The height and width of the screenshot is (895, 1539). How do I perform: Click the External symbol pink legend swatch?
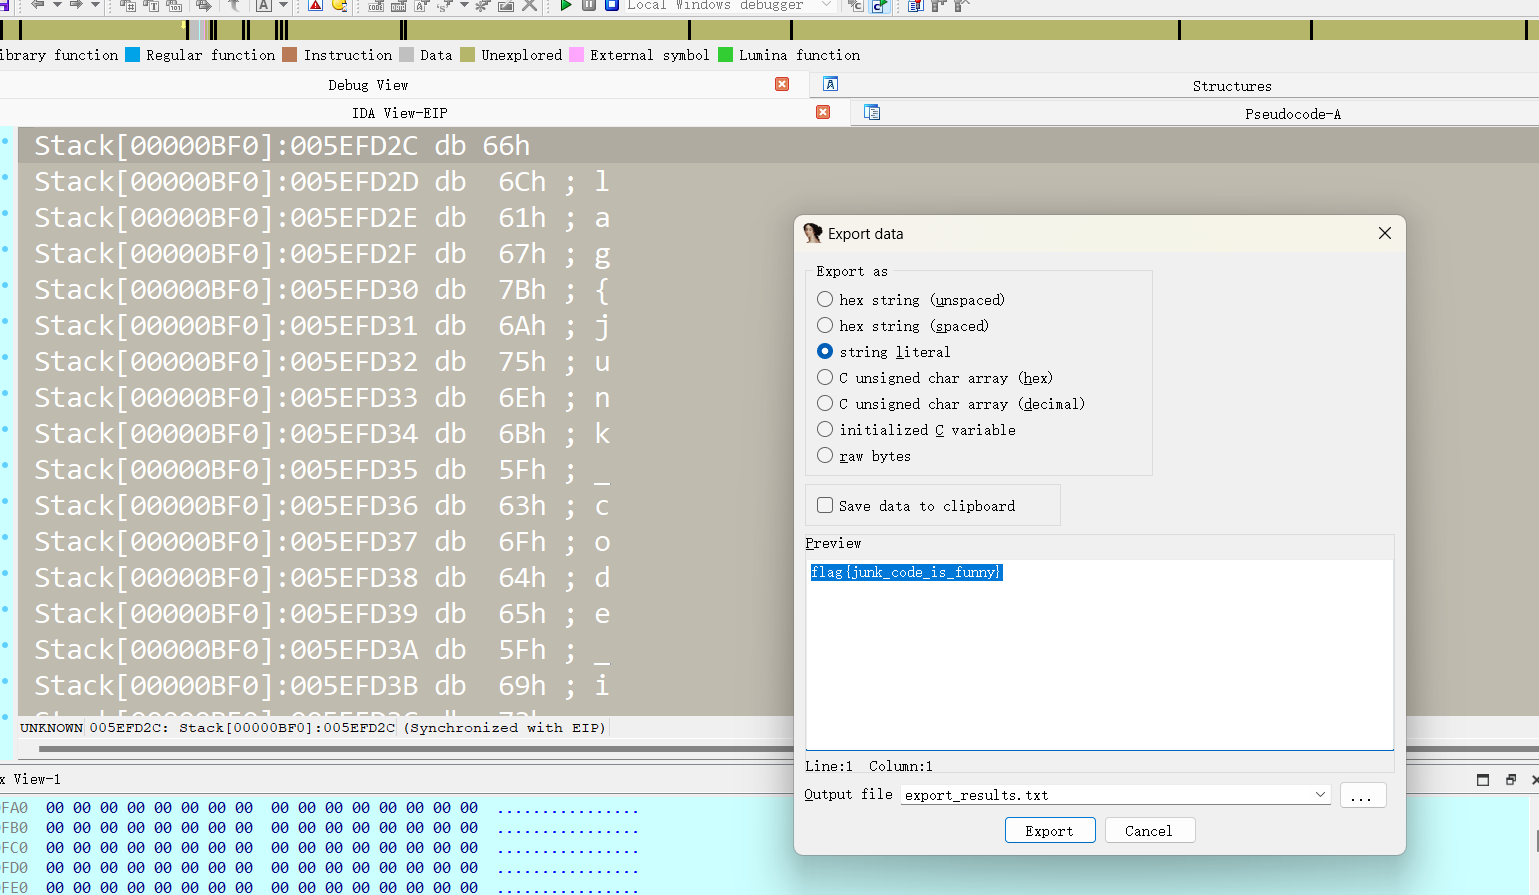click(576, 55)
